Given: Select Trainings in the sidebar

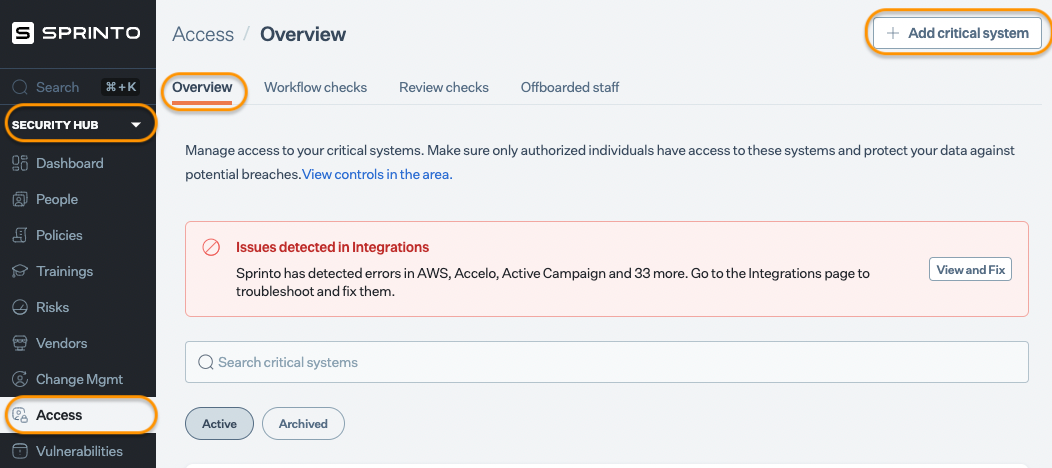Looking at the screenshot, I should tap(78, 271).
